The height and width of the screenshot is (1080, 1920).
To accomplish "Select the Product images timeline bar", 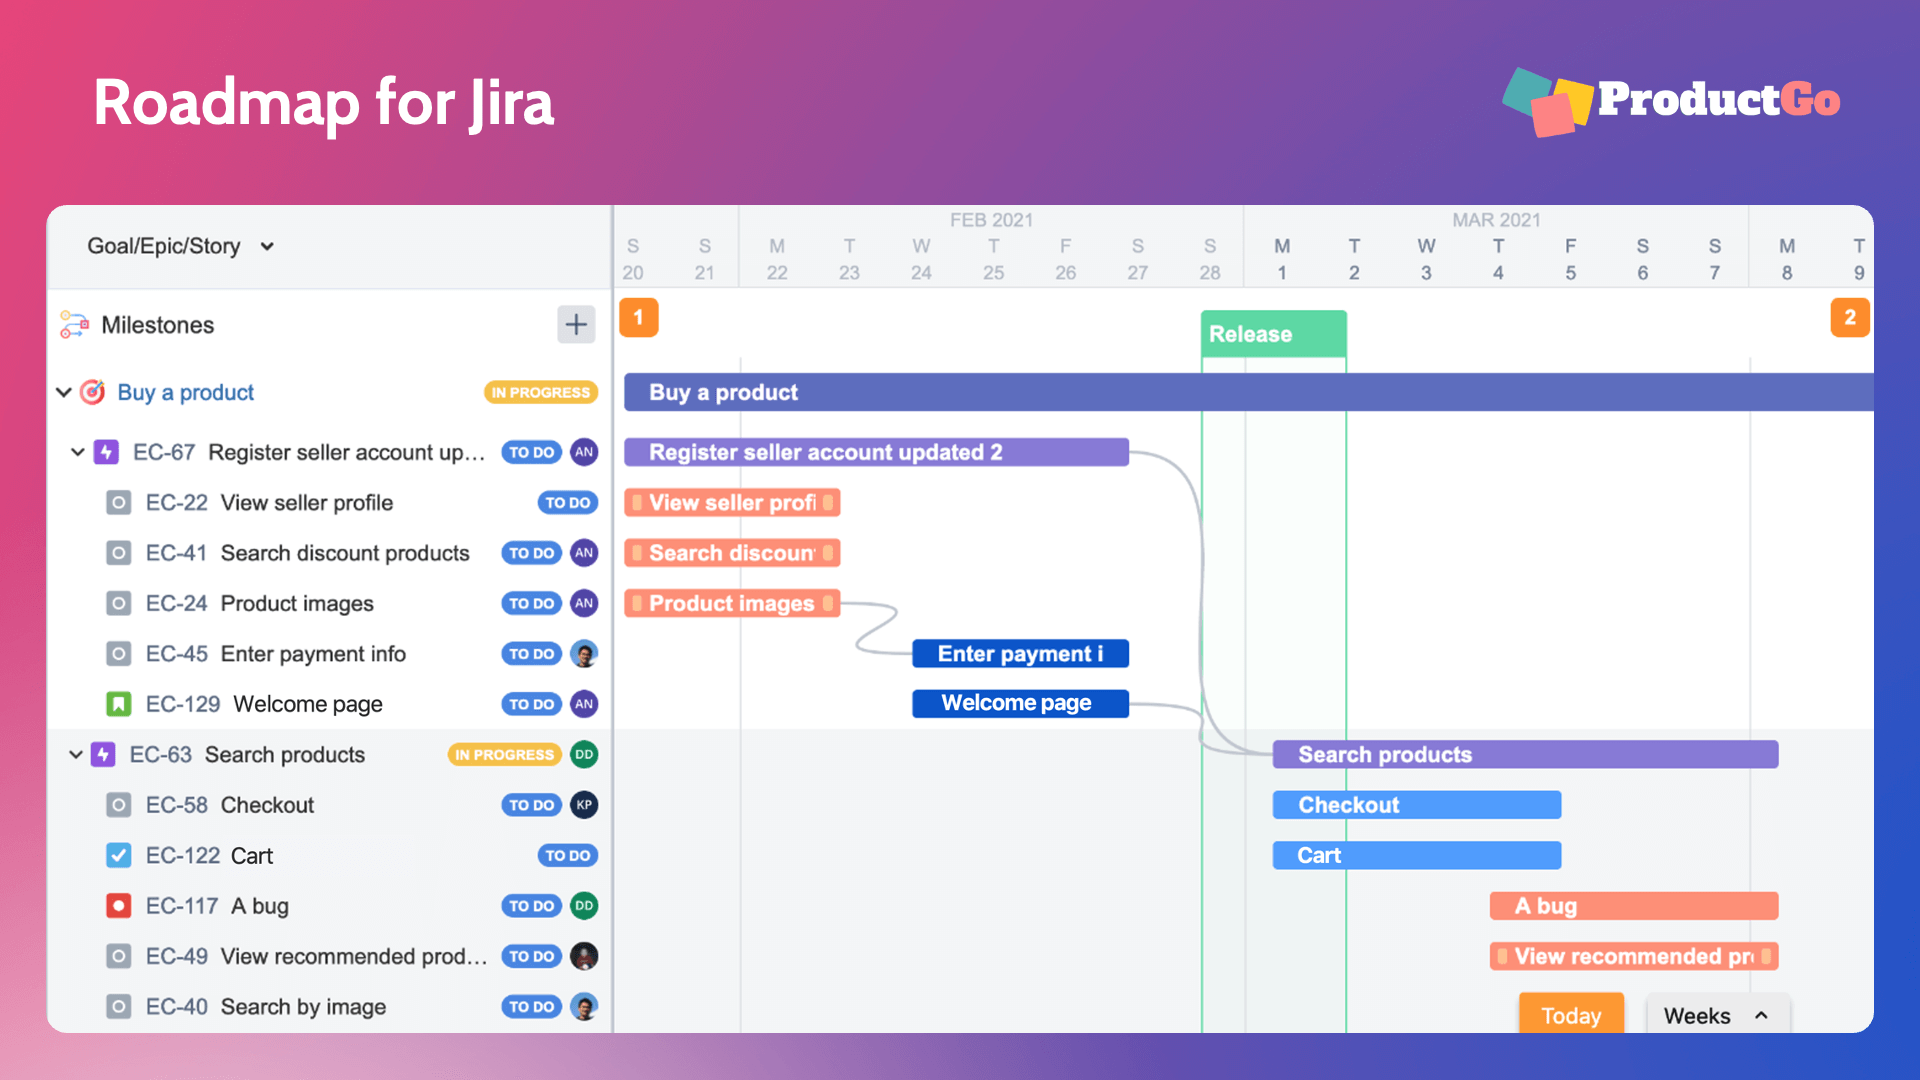I will tap(732, 603).
